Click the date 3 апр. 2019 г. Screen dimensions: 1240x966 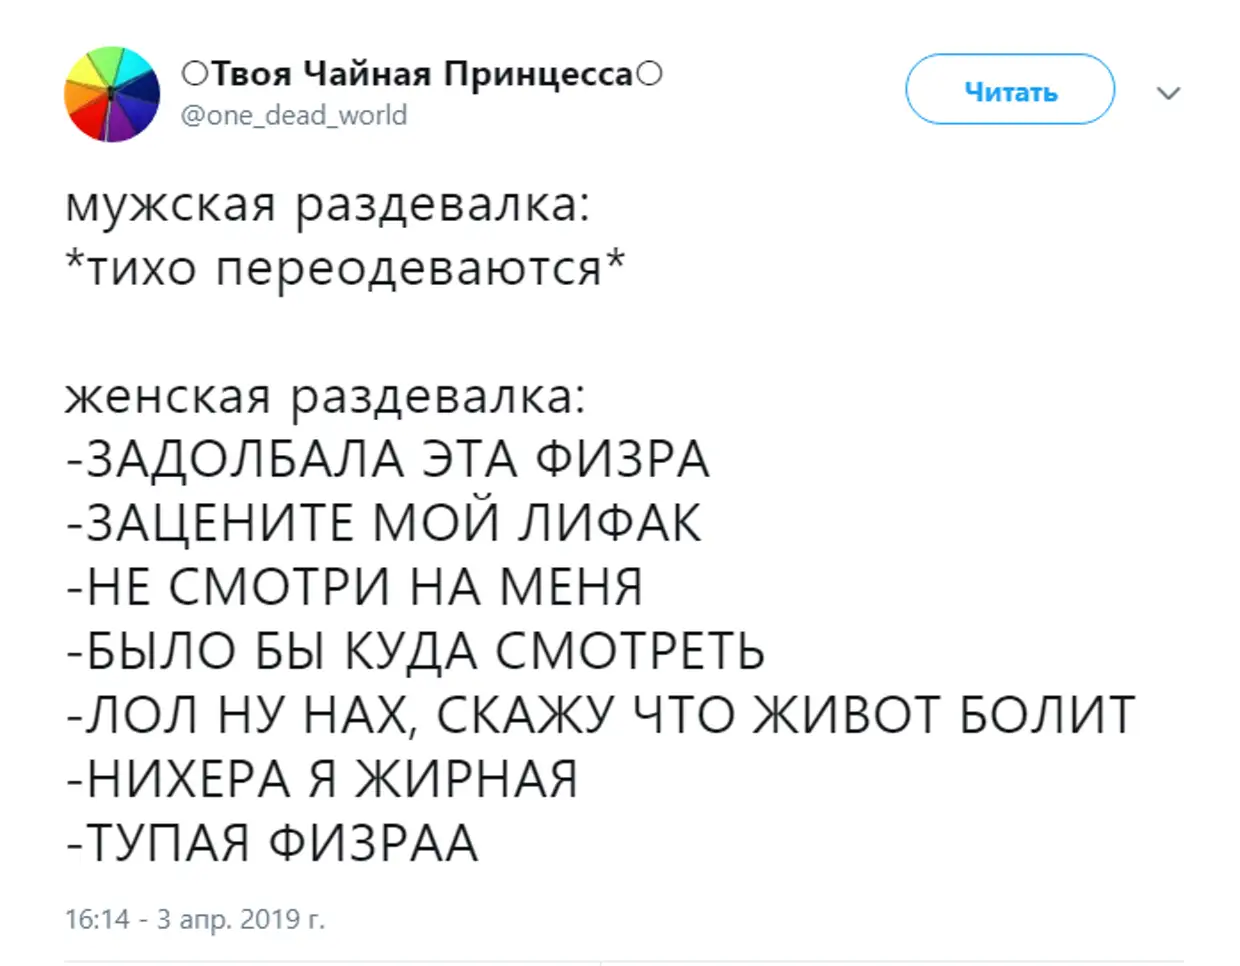[x=241, y=918]
